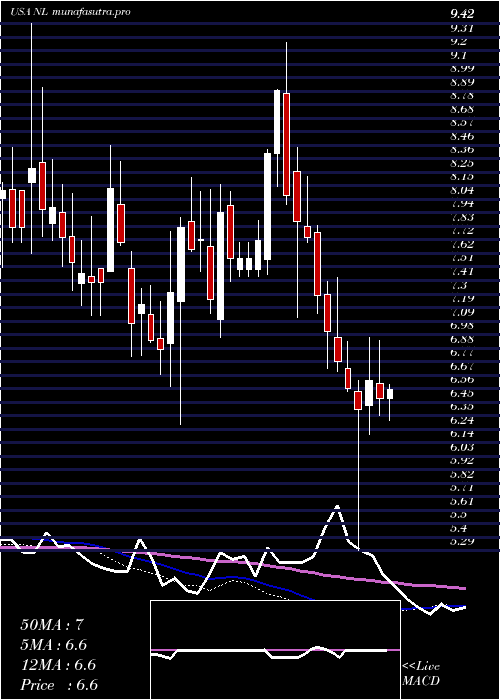This screenshot has height=700, width=500.
Task: Click the 5.29 bottom price label
Action: (x=462, y=542)
